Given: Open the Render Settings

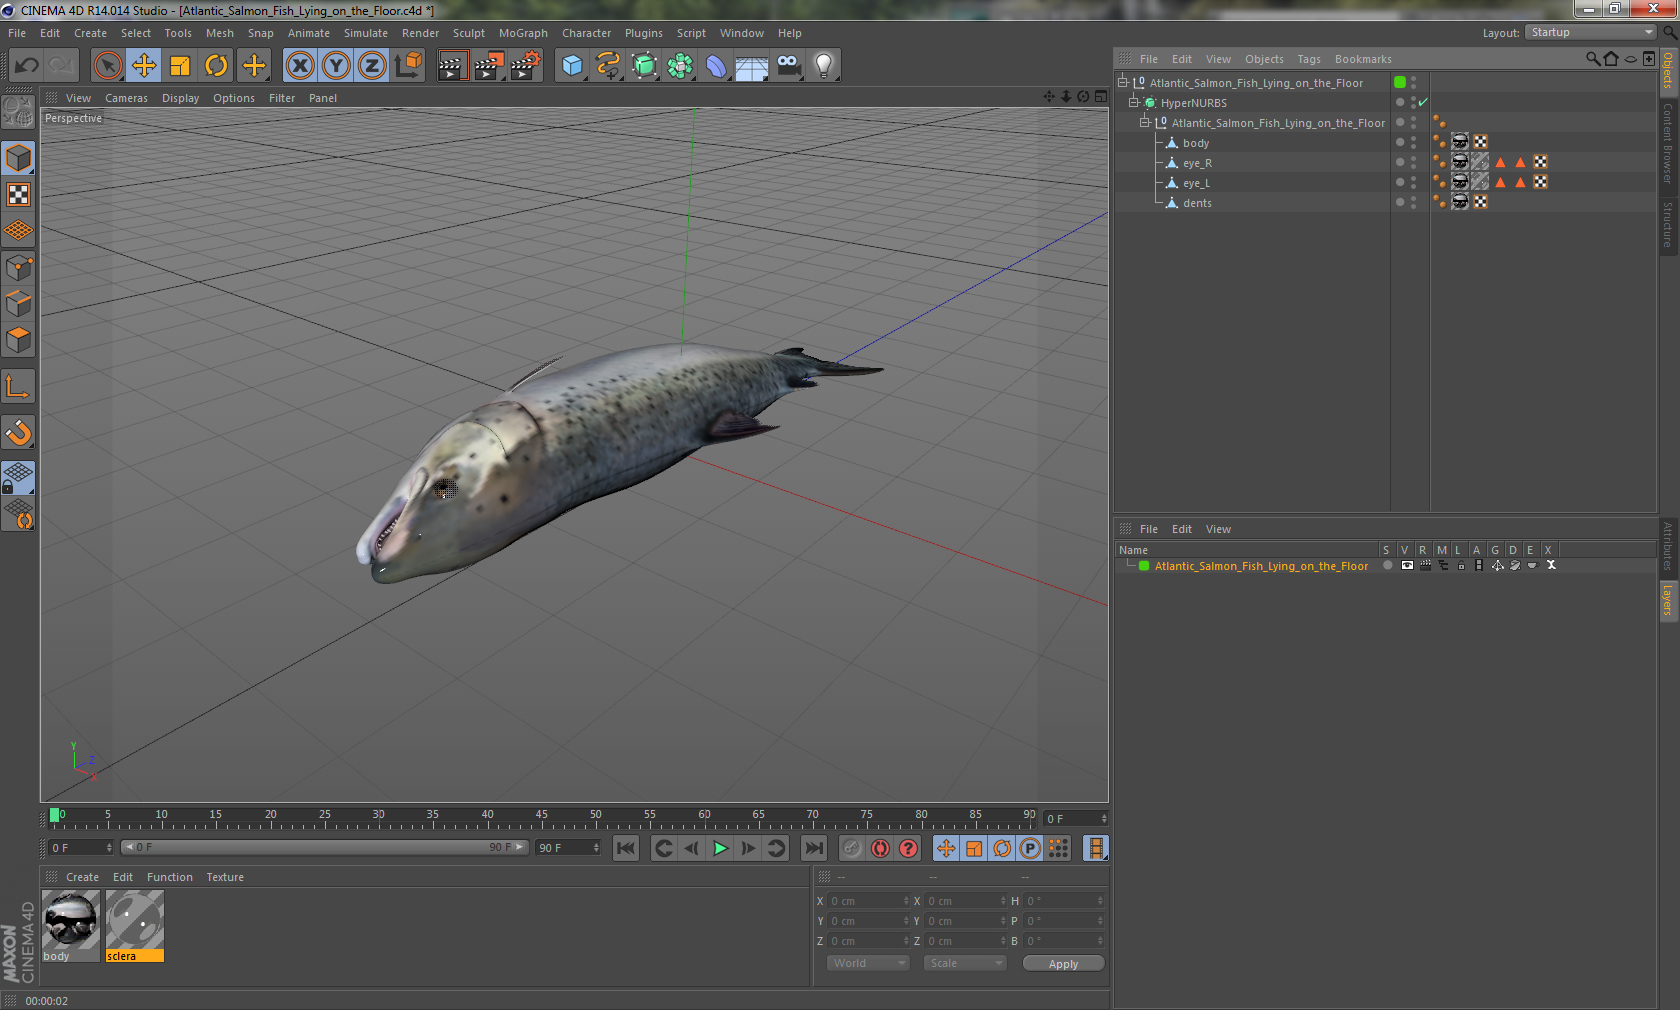Looking at the screenshot, I should click(526, 66).
